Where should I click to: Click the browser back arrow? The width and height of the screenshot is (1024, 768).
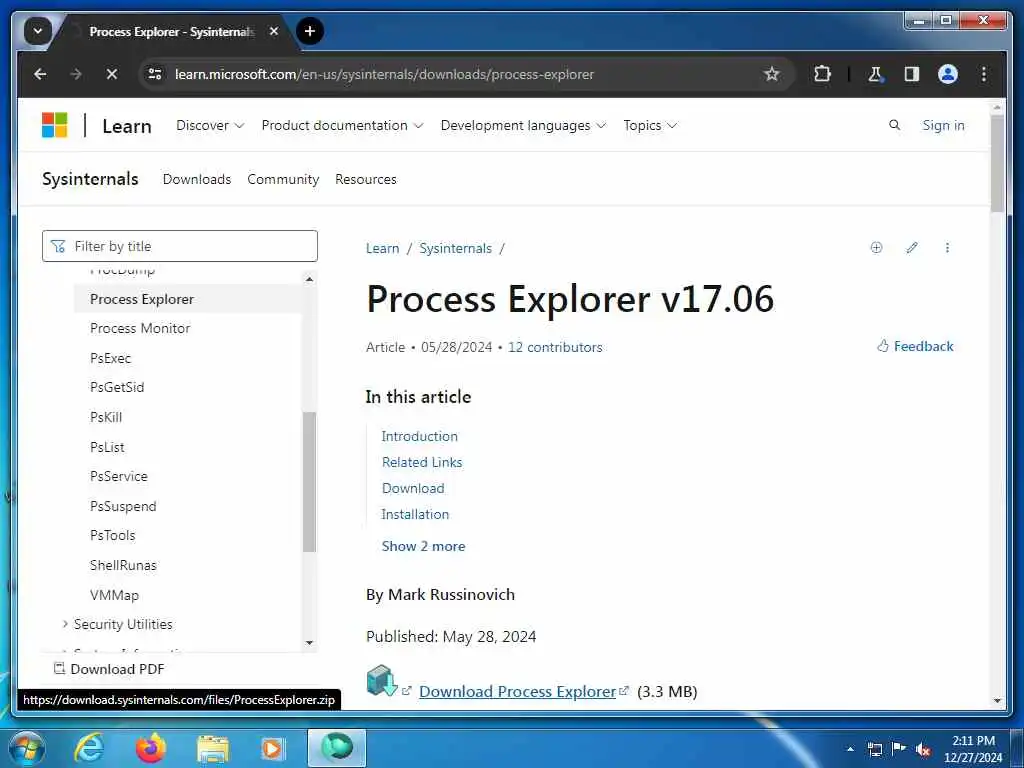point(40,74)
